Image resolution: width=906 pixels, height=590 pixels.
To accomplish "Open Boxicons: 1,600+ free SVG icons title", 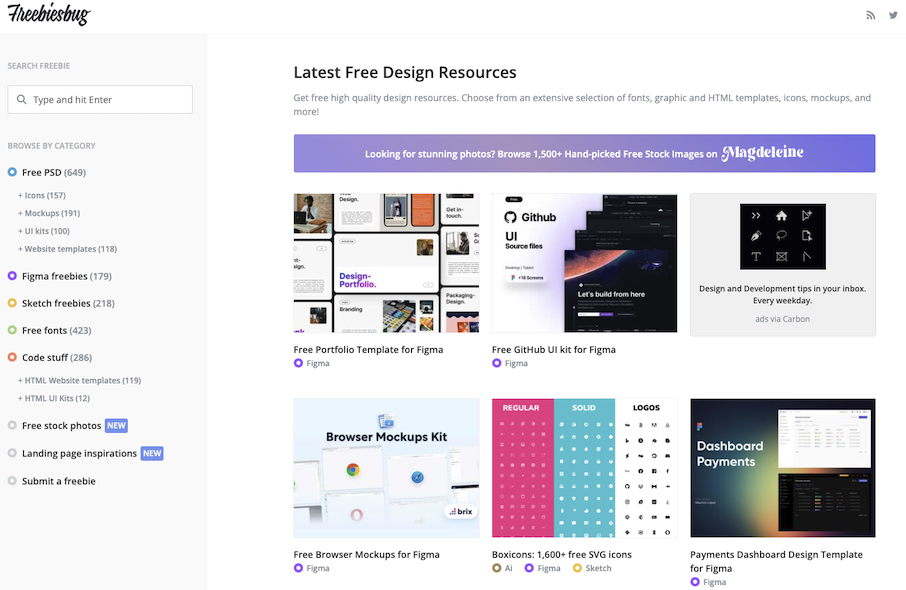I will (x=562, y=555).
